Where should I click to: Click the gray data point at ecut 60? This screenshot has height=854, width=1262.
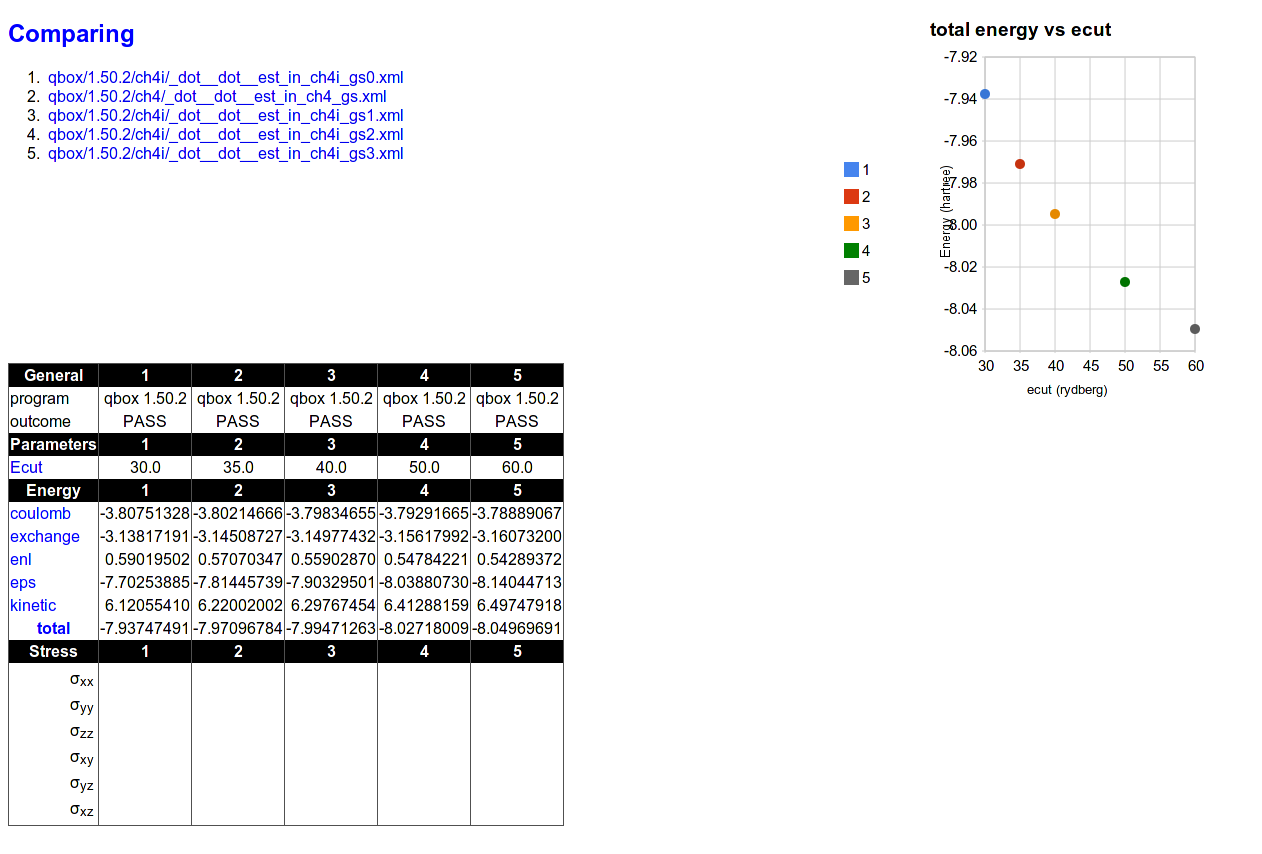click(x=1195, y=329)
